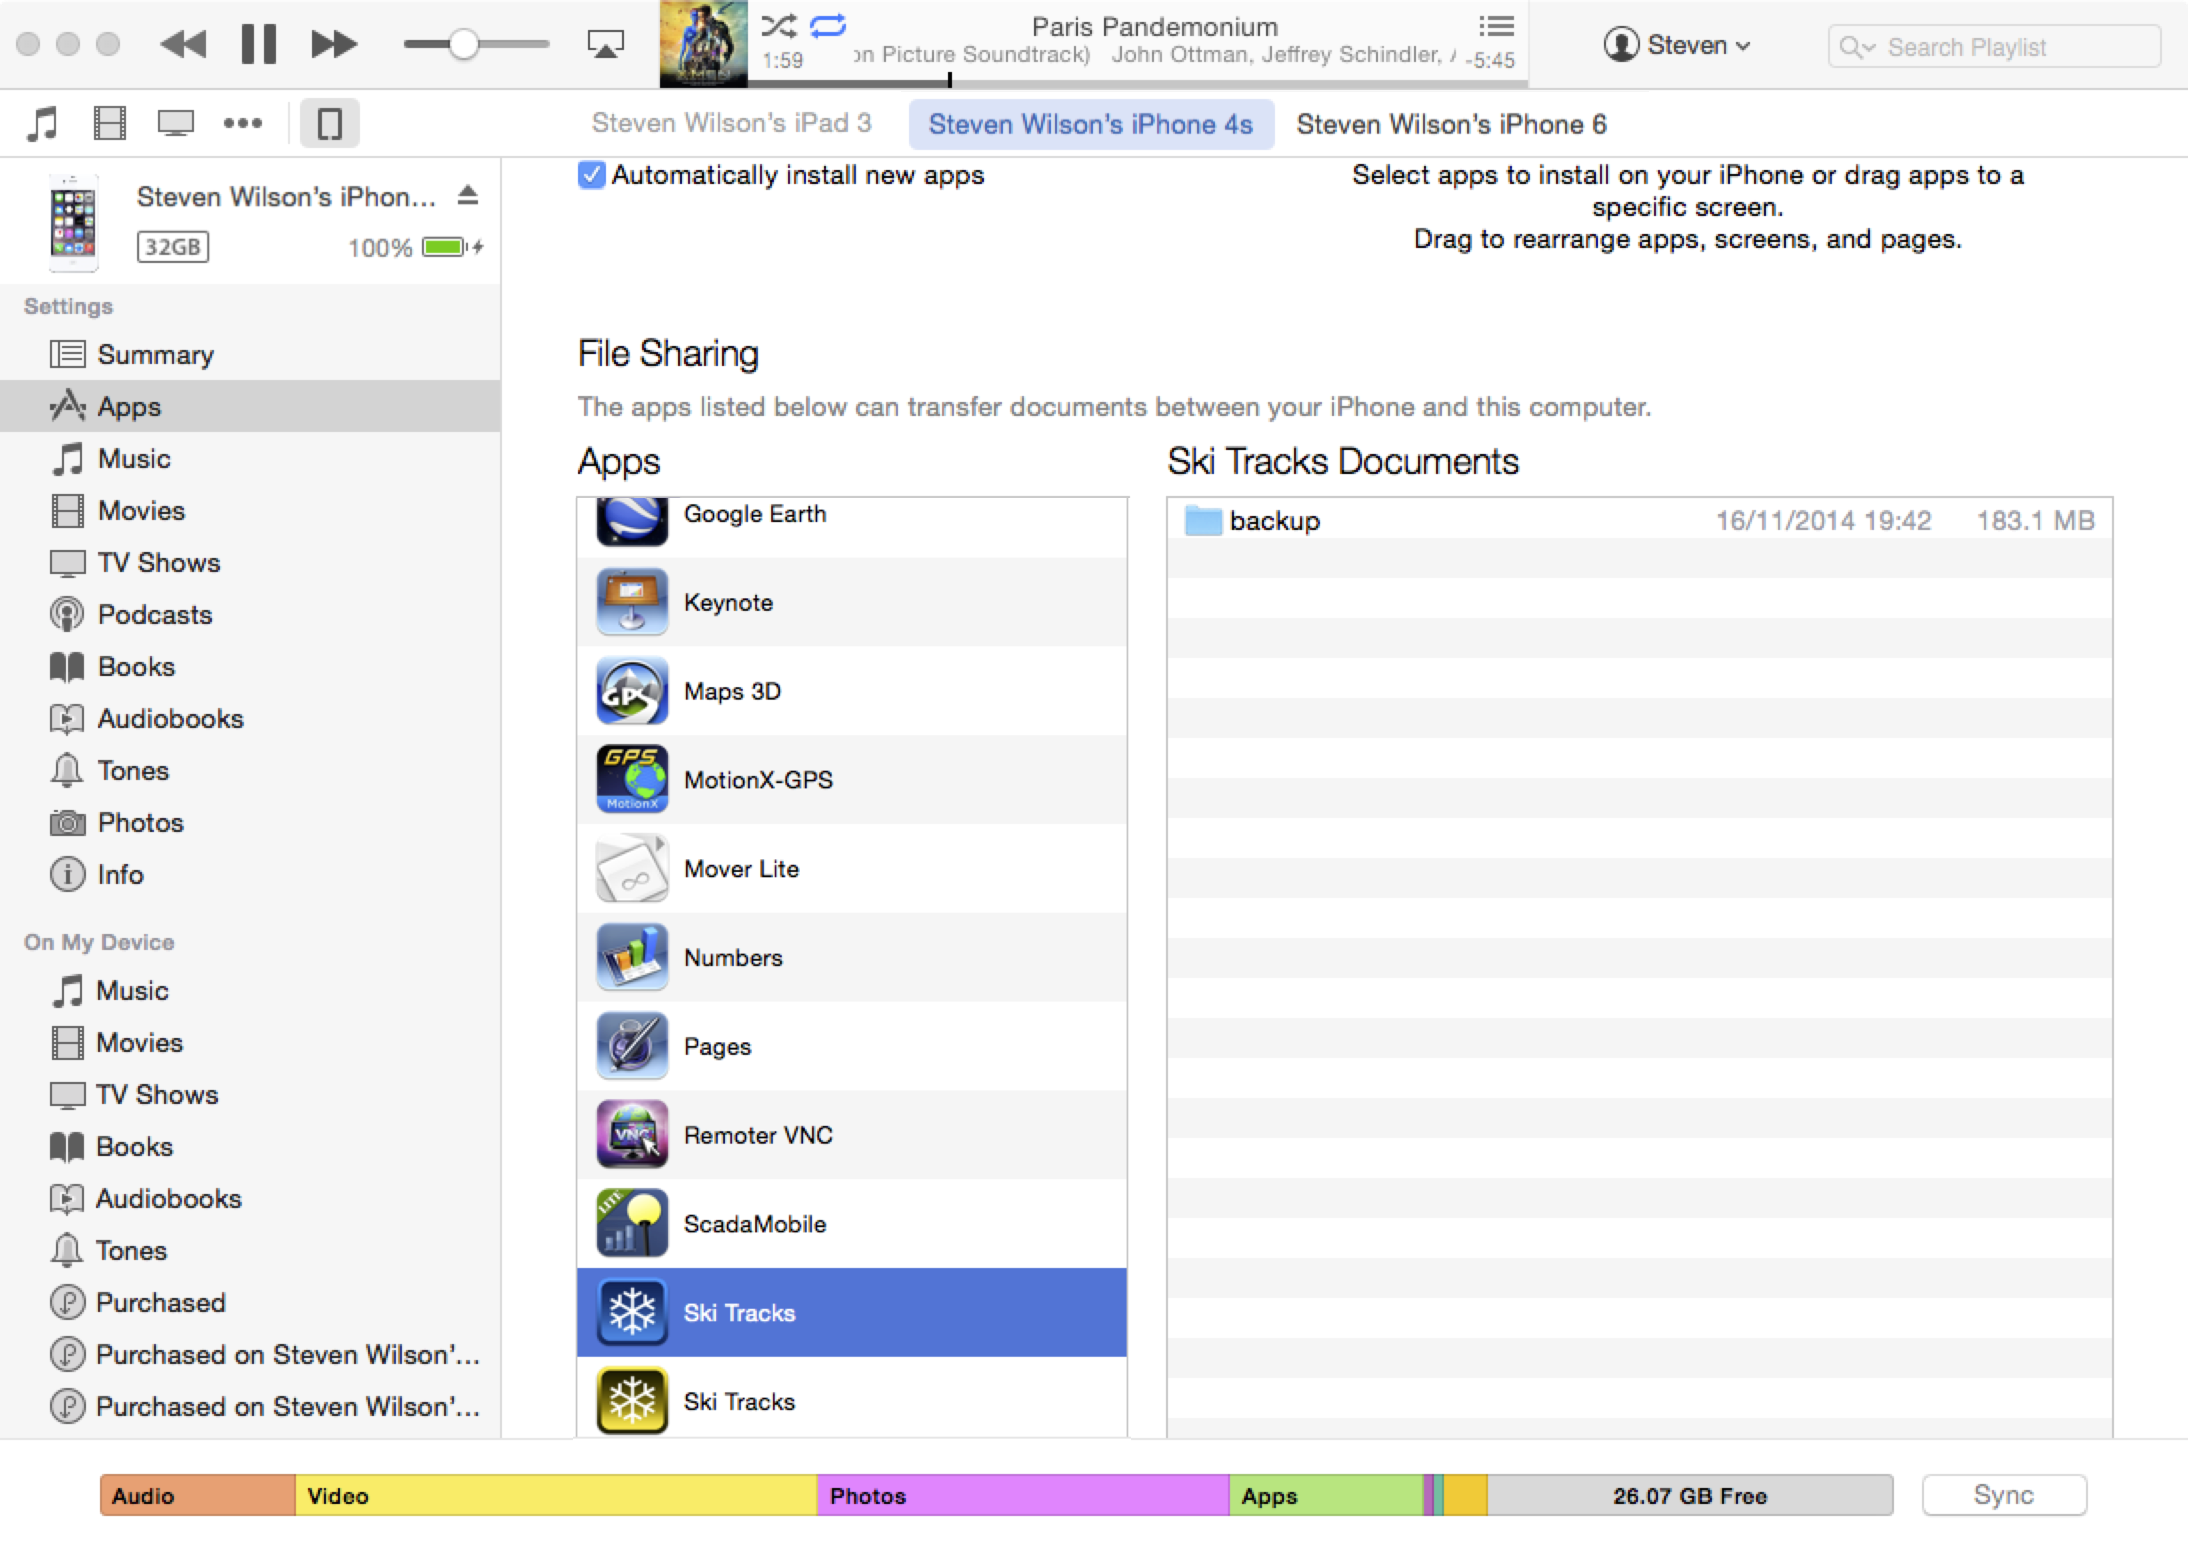This screenshot has height=1550, width=2188.
Task: Click the iPhone device thumbnail
Action: 74,222
